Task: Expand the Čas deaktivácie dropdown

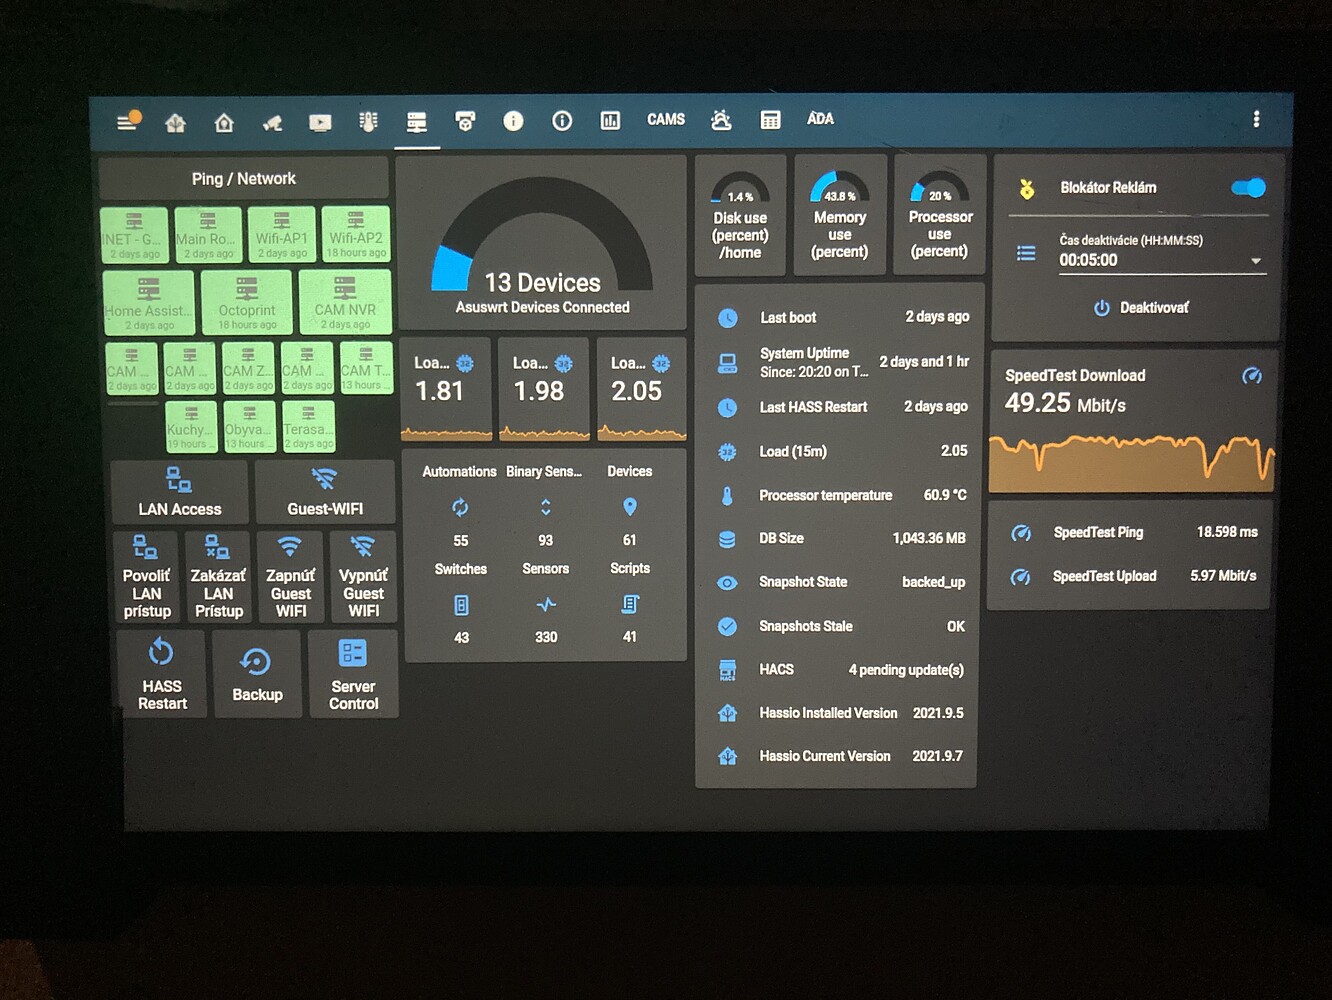Action: [x=1256, y=259]
